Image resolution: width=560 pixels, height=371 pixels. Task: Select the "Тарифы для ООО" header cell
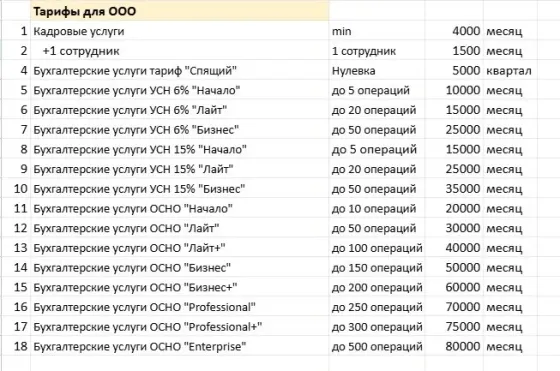[180, 11]
